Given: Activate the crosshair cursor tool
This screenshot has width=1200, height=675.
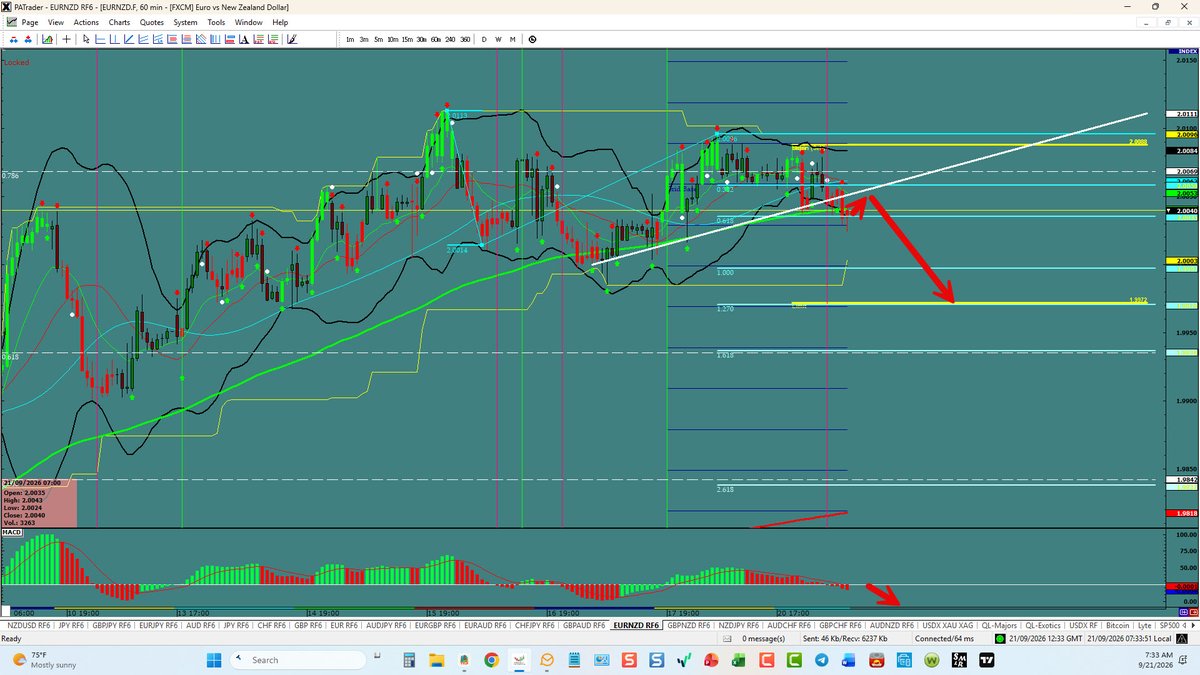Looking at the screenshot, I should tap(66, 39).
